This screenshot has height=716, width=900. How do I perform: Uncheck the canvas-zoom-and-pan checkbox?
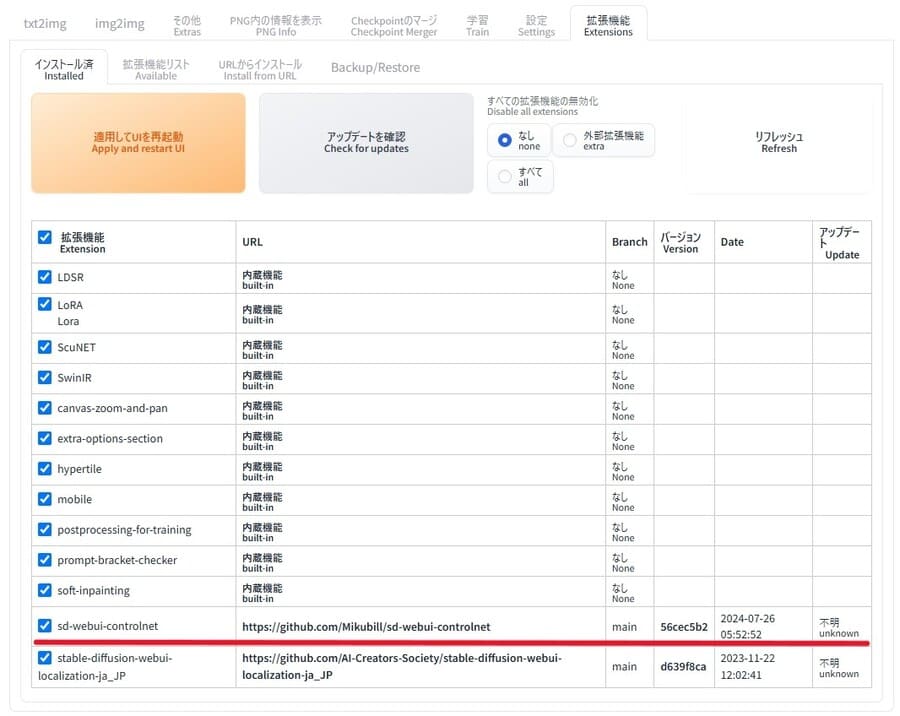pos(45,408)
